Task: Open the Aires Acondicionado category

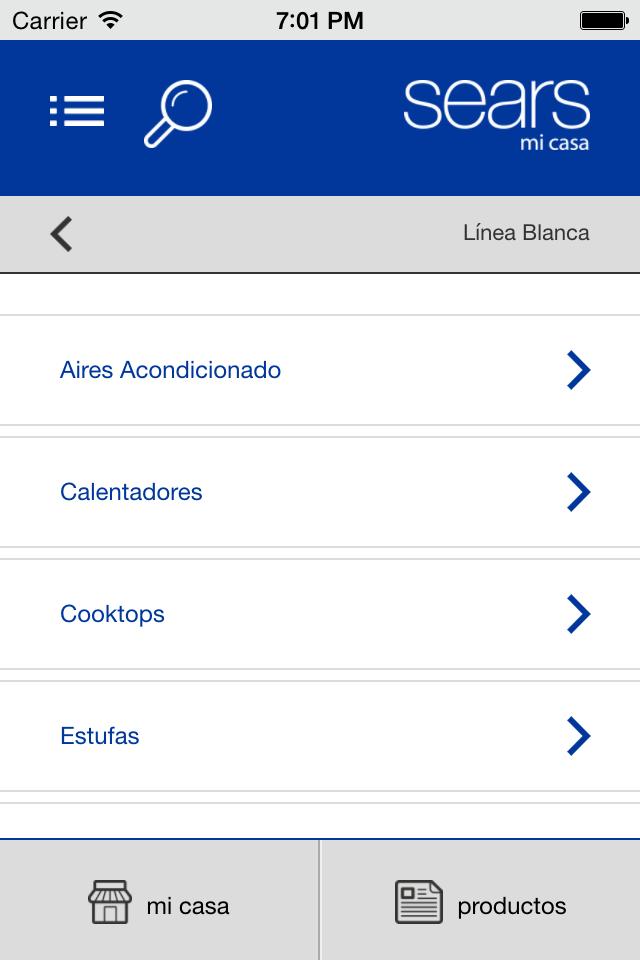Action: tap(171, 370)
